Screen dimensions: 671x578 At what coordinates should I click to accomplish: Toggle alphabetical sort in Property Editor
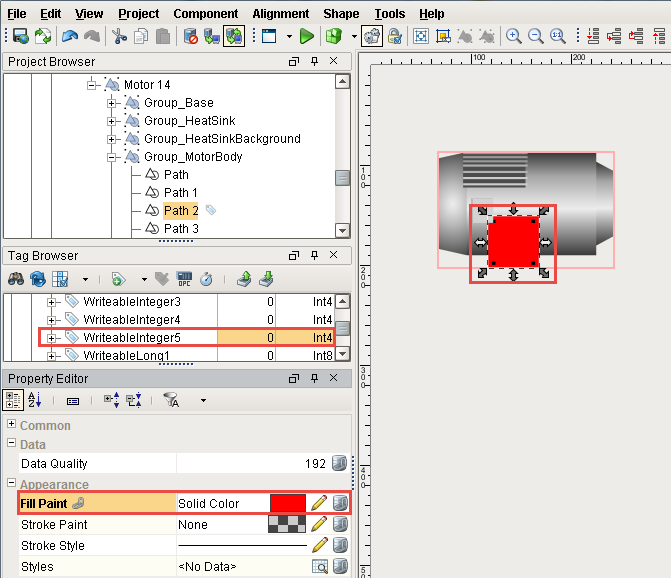35,400
